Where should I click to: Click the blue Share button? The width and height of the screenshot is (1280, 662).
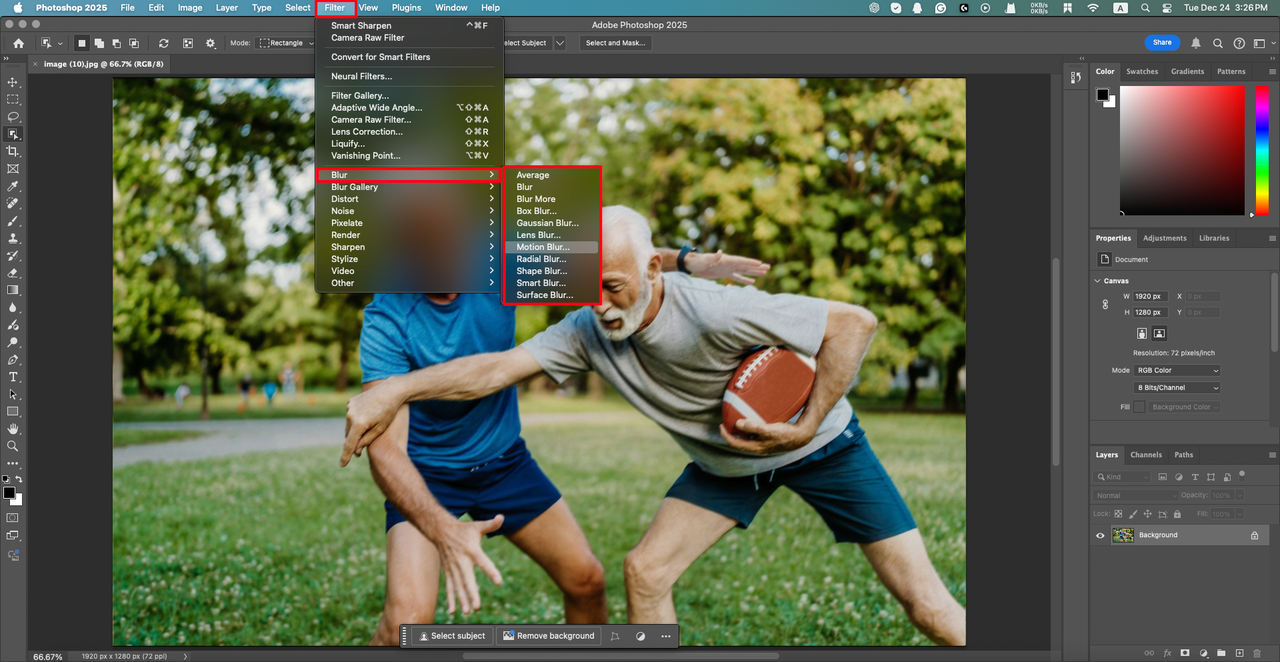[x=1162, y=43]
